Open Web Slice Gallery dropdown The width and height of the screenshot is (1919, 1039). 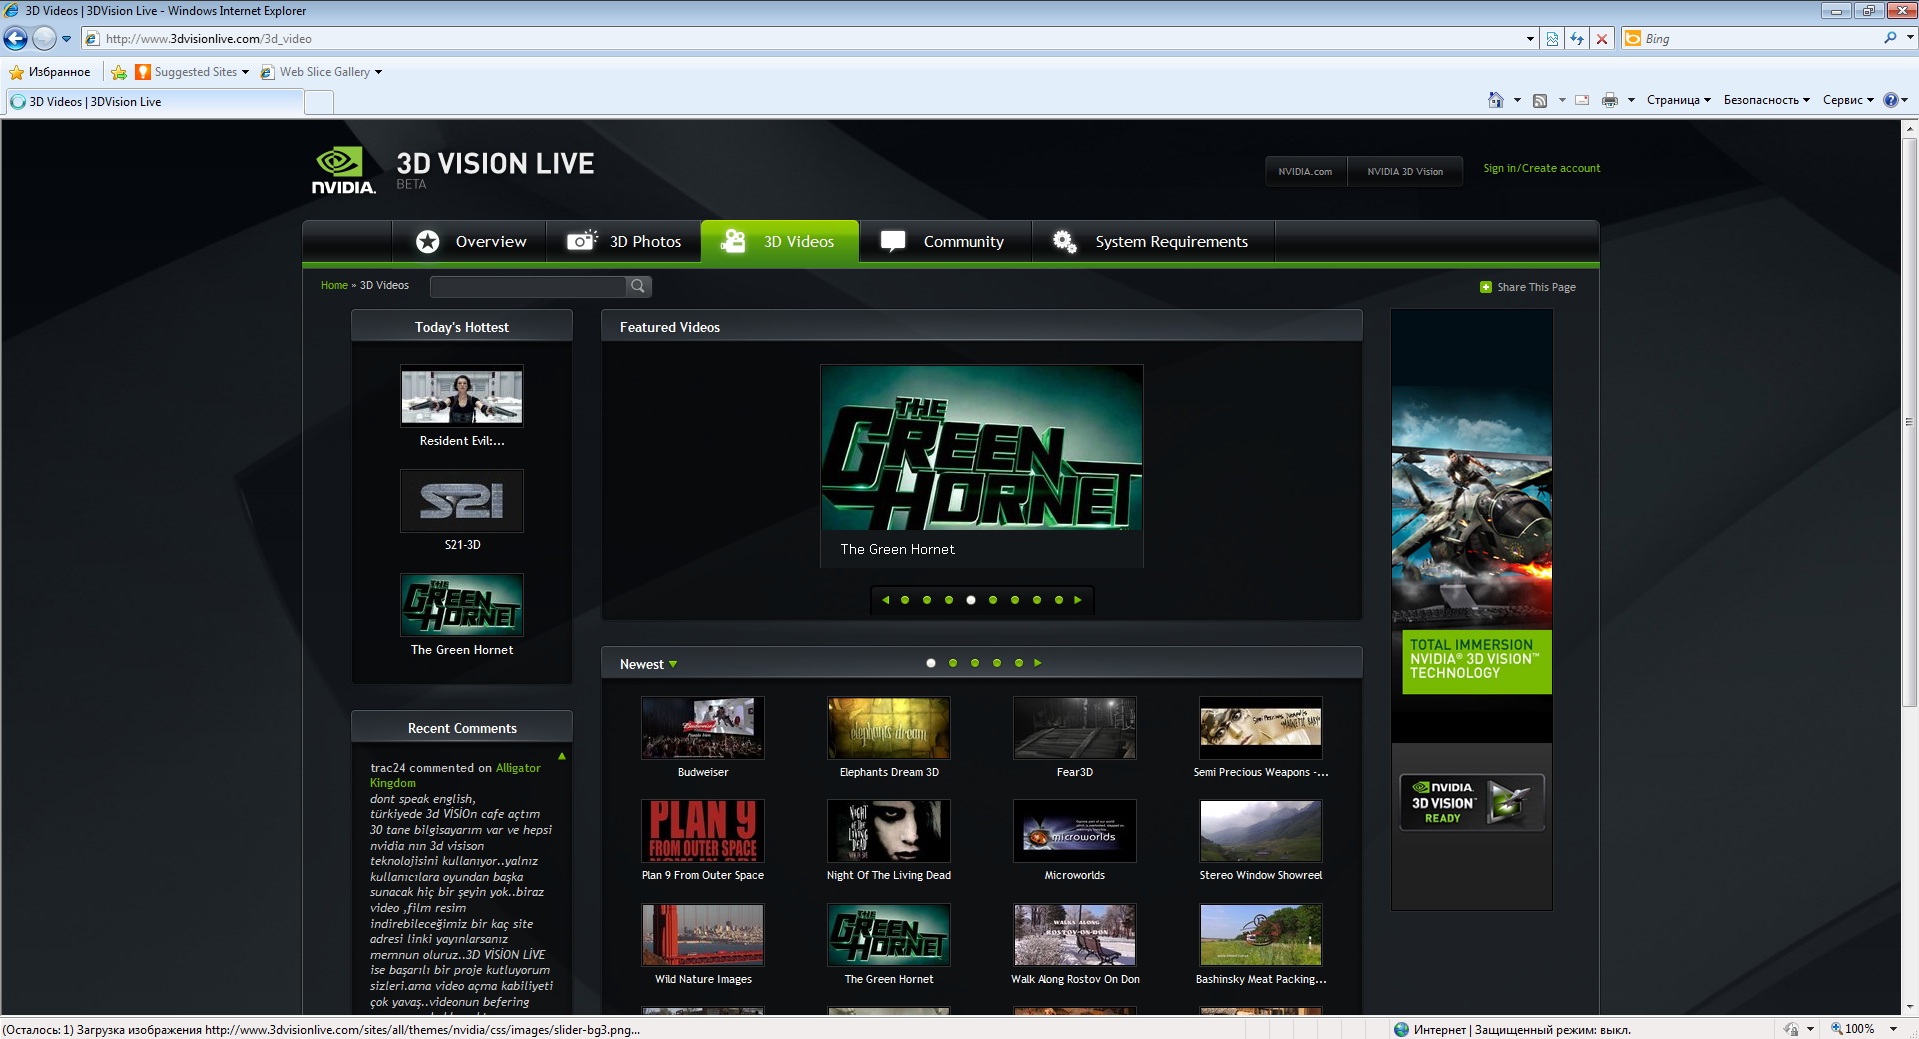[321, 72]
